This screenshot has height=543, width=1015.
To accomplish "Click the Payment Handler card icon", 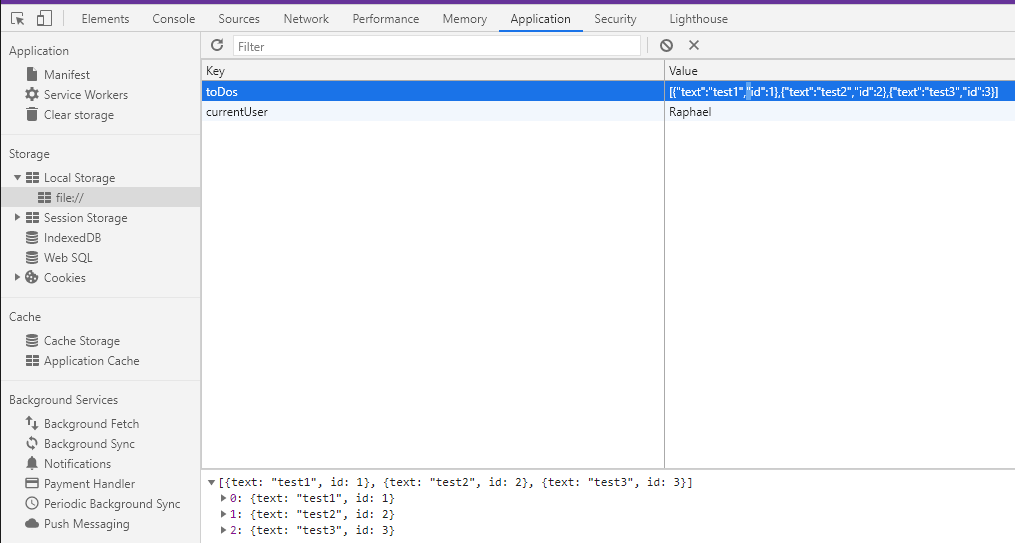I will (x=32, y=483).
